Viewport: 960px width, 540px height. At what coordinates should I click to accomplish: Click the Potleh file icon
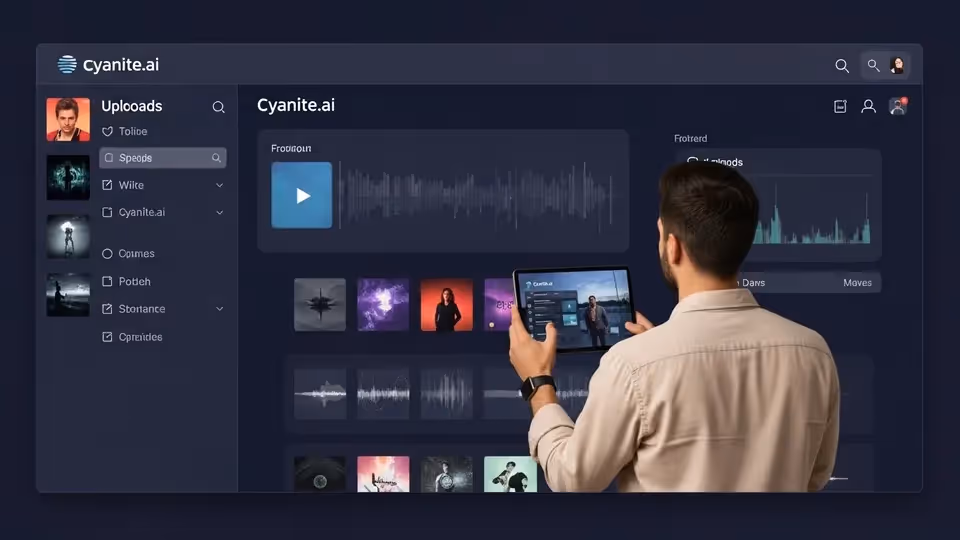(107, 281)
